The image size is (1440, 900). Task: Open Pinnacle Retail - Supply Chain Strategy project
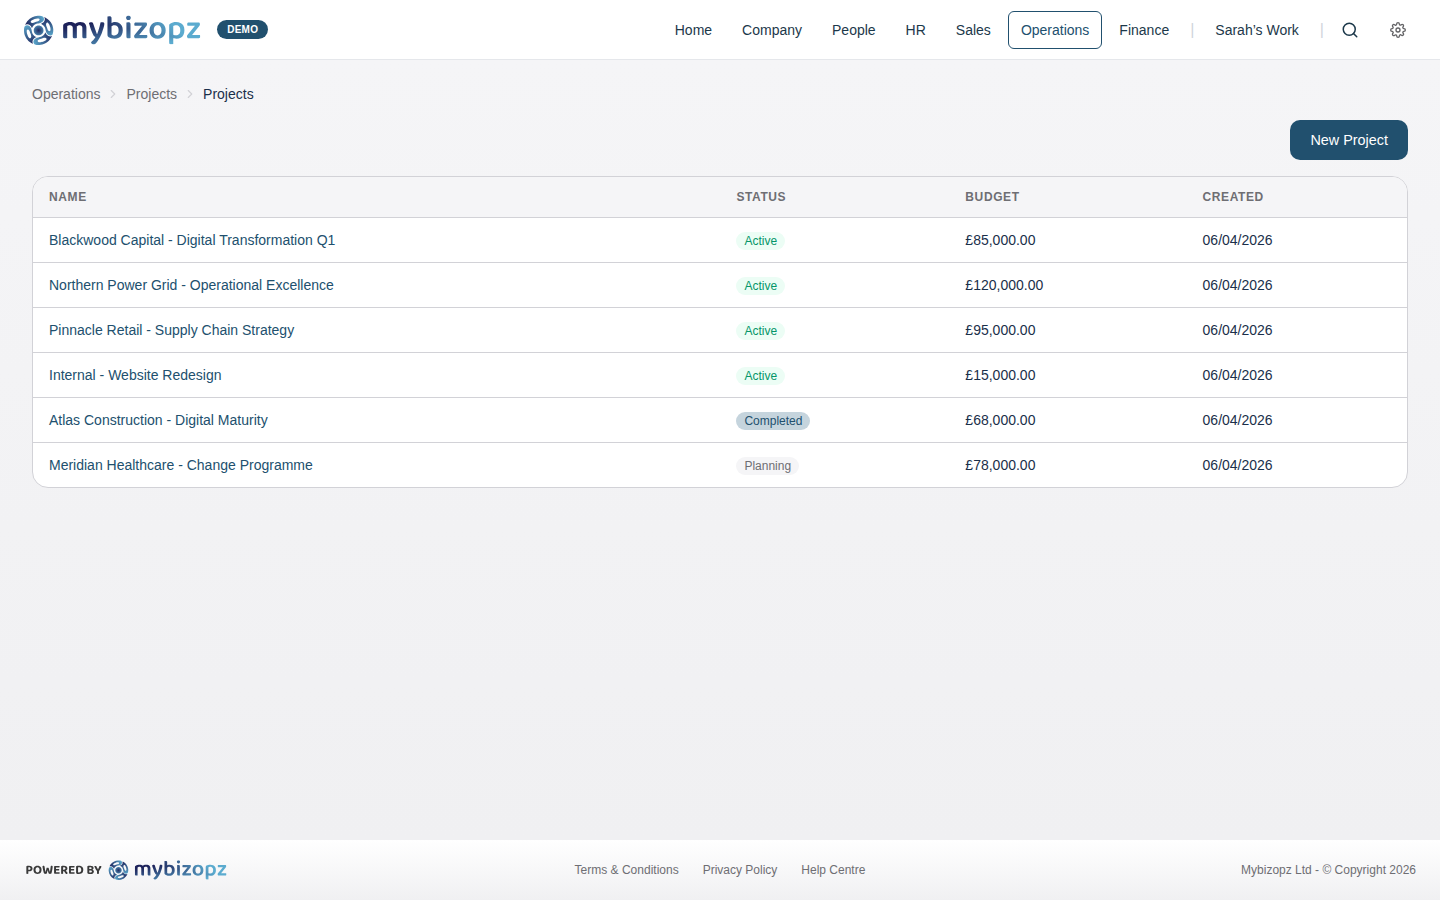click(x=171, y=330)
